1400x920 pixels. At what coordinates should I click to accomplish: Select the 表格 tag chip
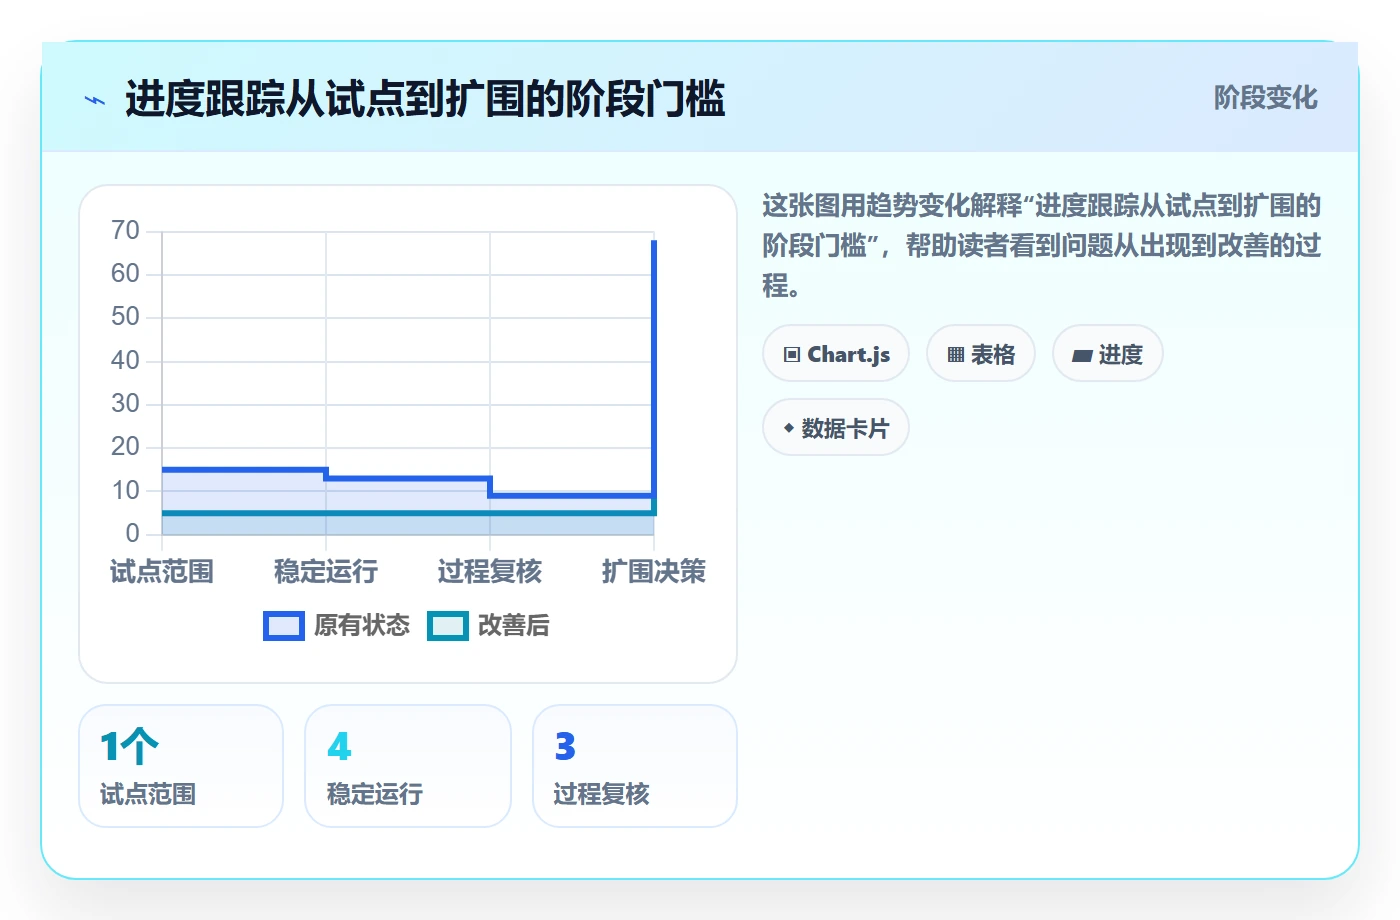[x=981, y=354]
